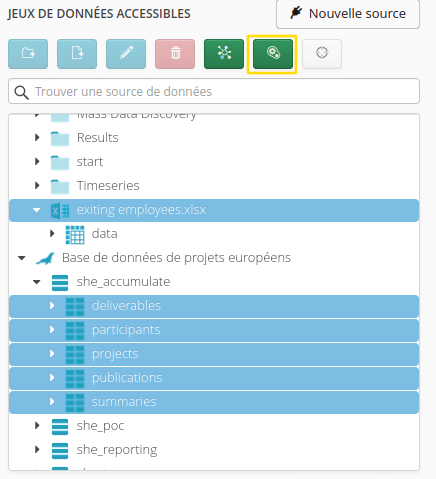Select the data sheet item

pyautogui.click(x=104, y=234)
